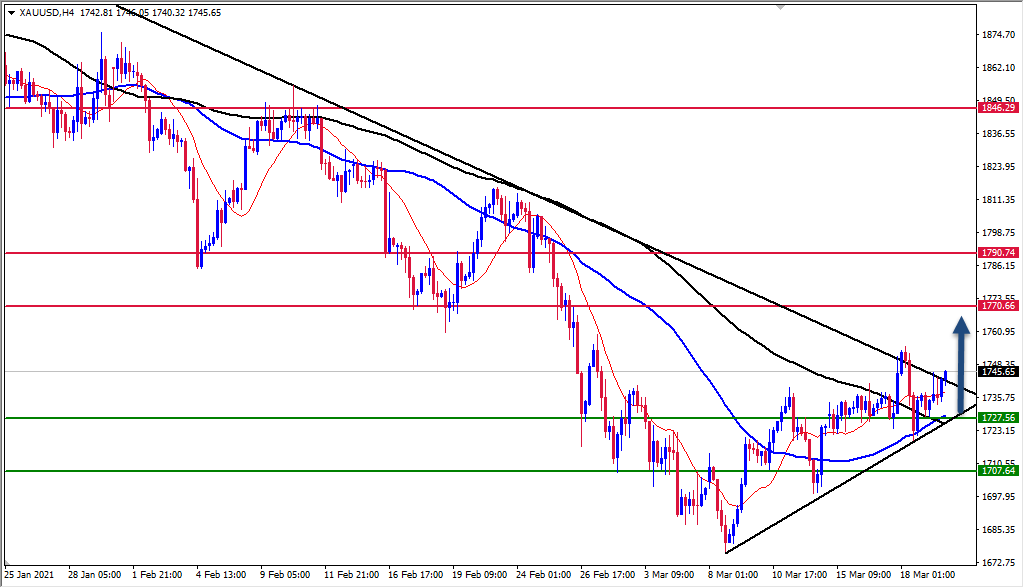This screenshot has width=1024, height=588.
Task: Select the open value 1742.81 in header
Action: 97,13
